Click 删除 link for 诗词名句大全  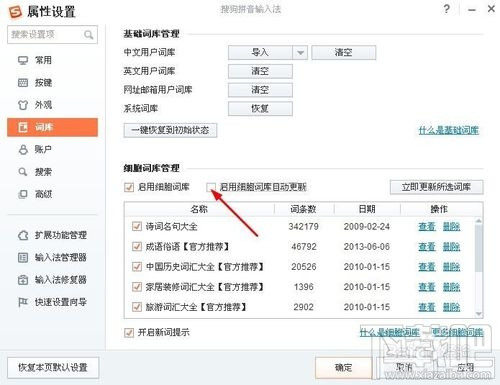pos(451,227)
